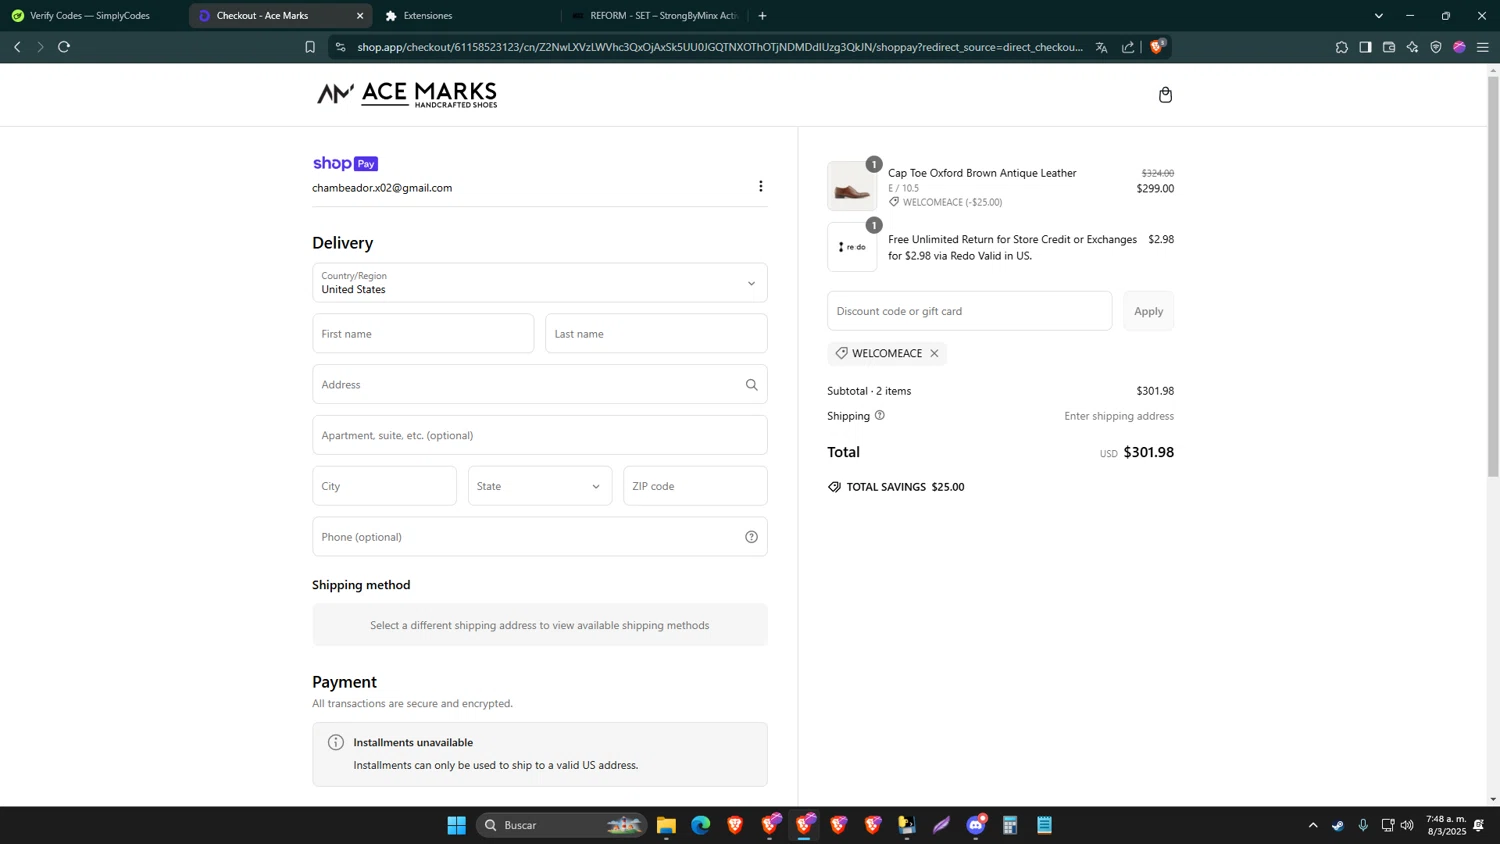Viewport: 1500px width, 844px height.
Task: Remove the WELCOMEACE discount code
Action: (x=934, y=353)
